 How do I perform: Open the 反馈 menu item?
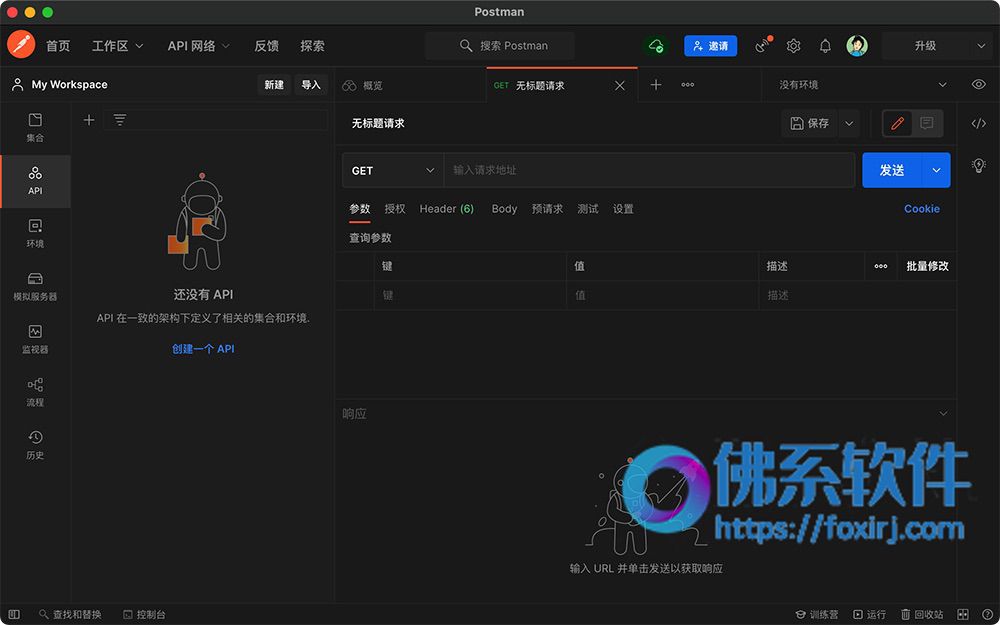pos(267,46)
